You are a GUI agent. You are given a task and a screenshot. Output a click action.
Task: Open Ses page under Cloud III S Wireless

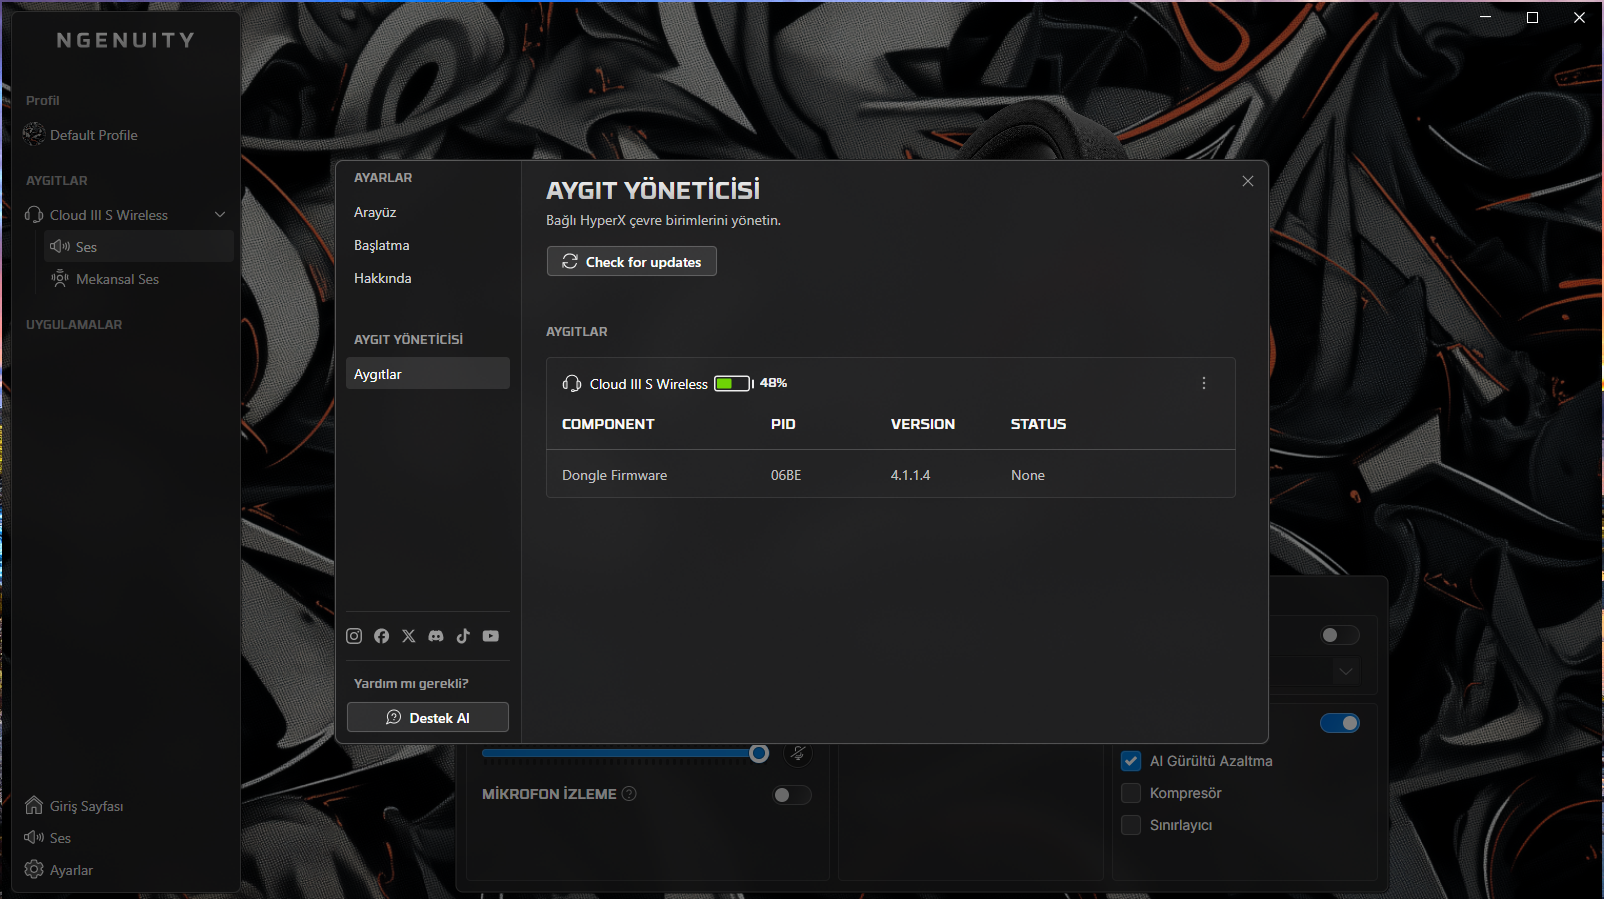click(139, 246)
